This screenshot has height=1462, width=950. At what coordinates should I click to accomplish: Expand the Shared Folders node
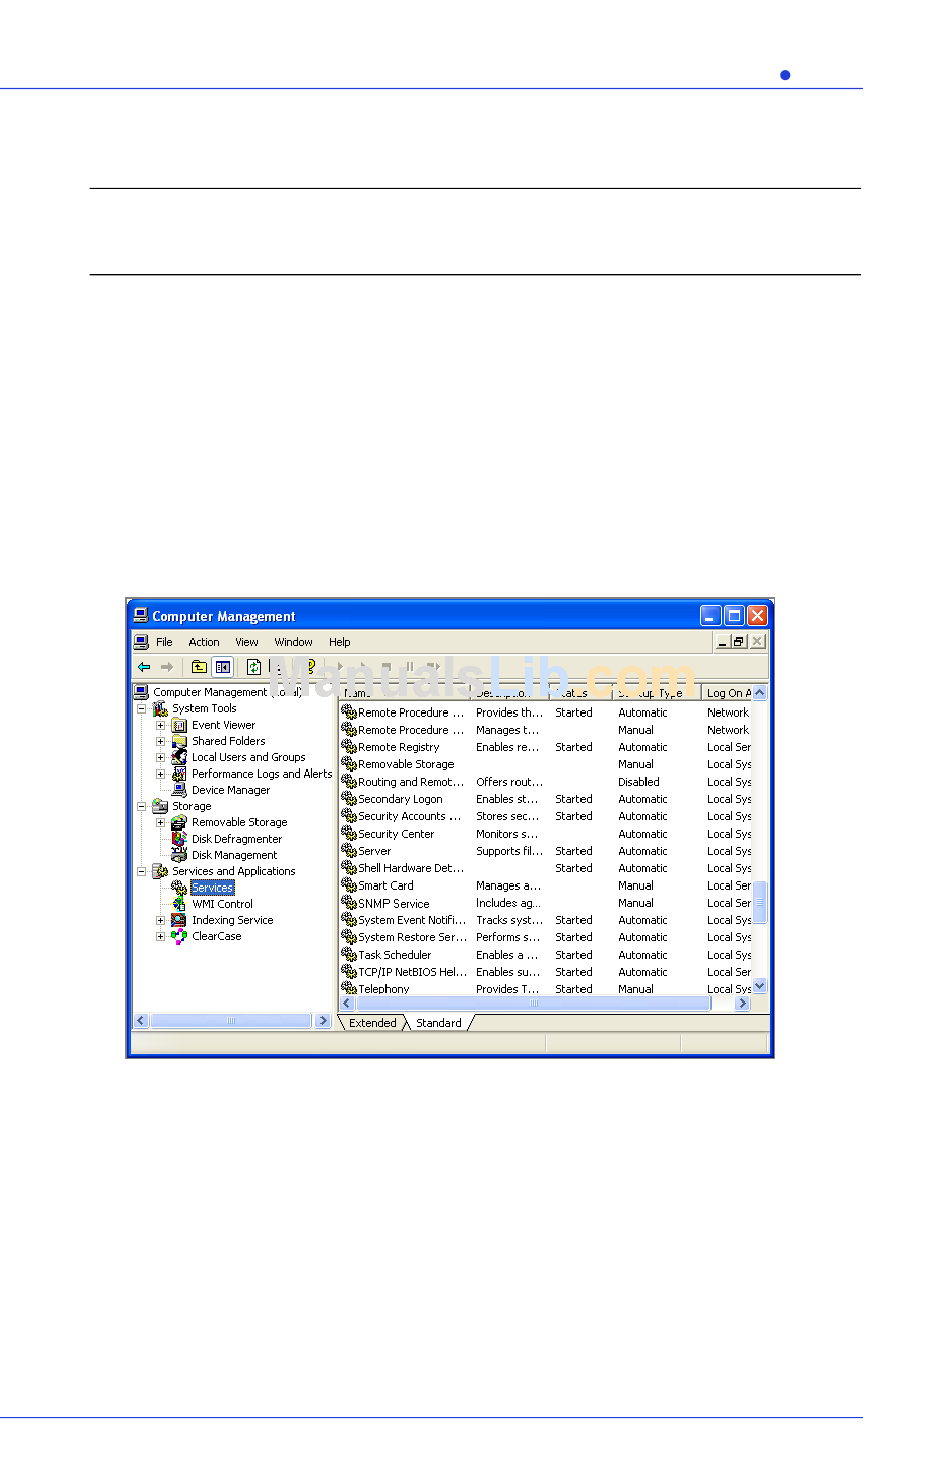(160, 742)
